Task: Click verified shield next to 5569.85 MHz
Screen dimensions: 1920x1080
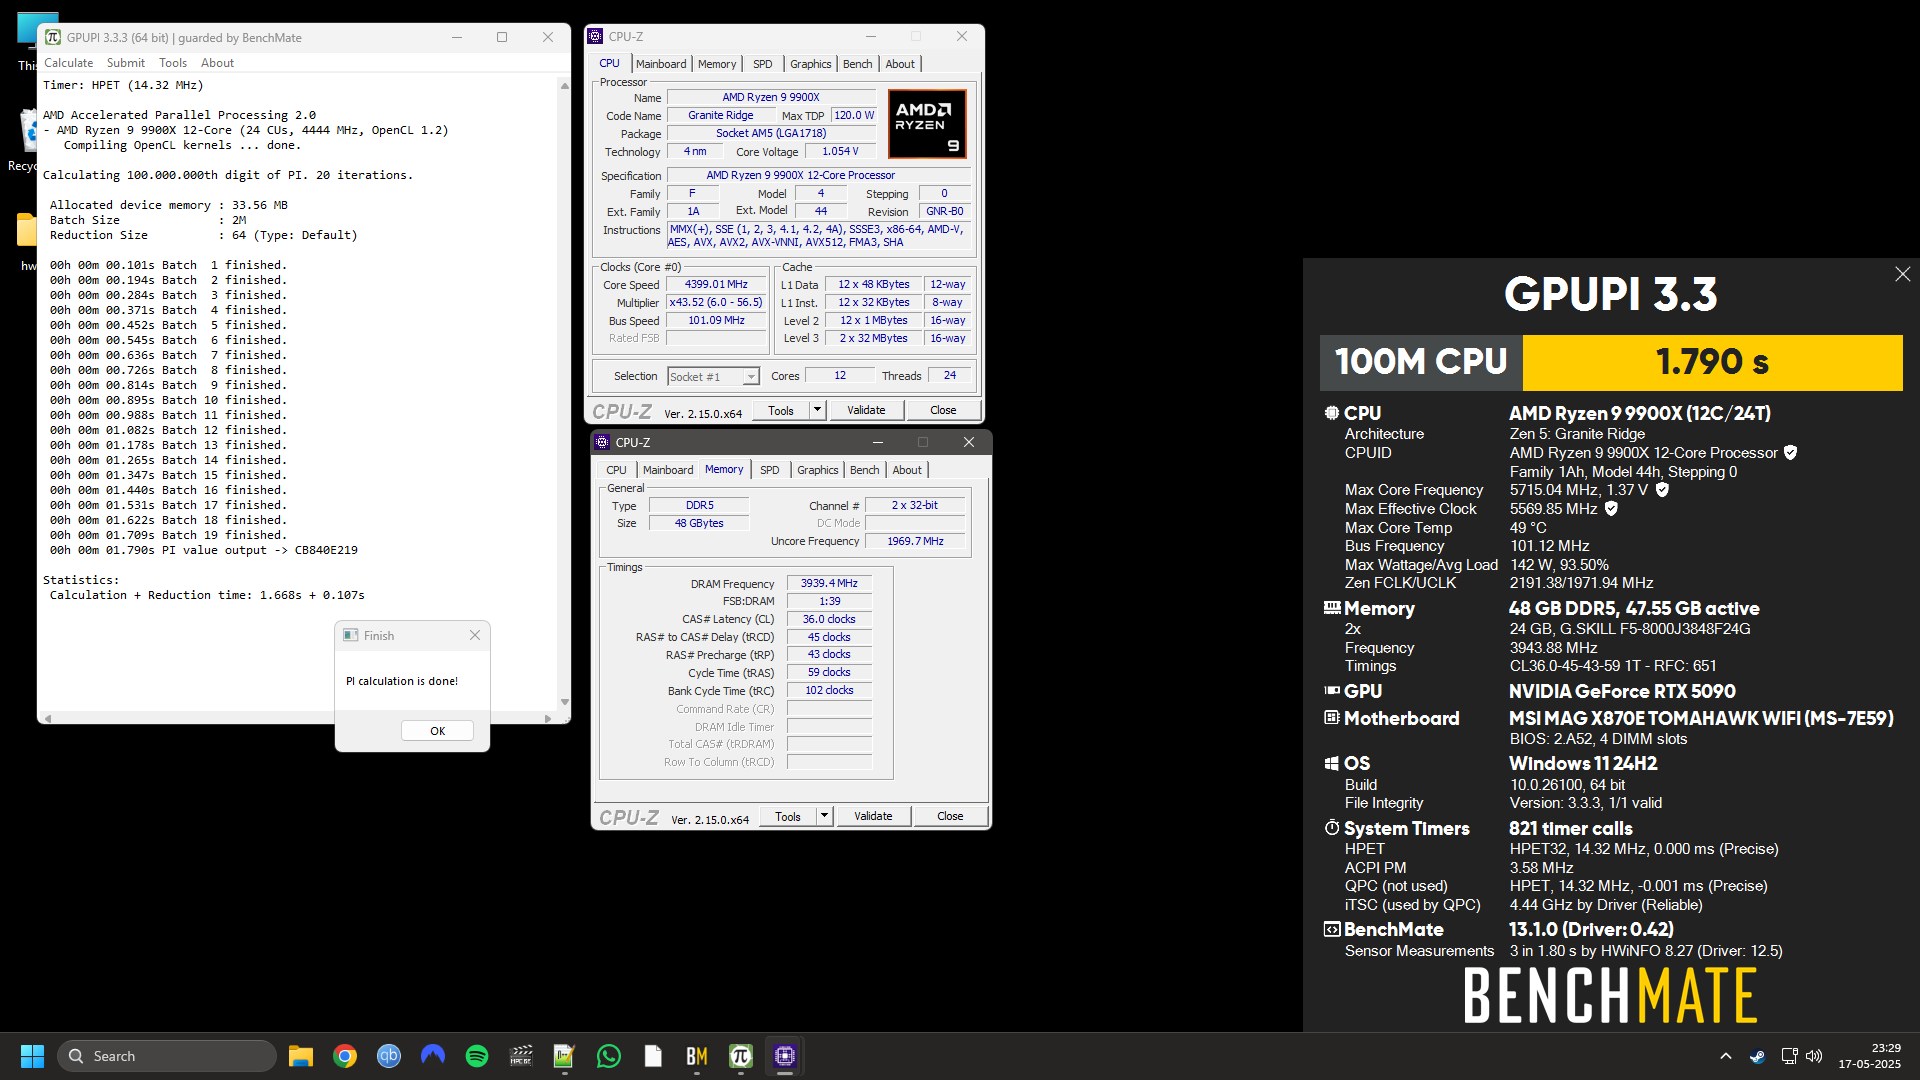Action: 1611,509
